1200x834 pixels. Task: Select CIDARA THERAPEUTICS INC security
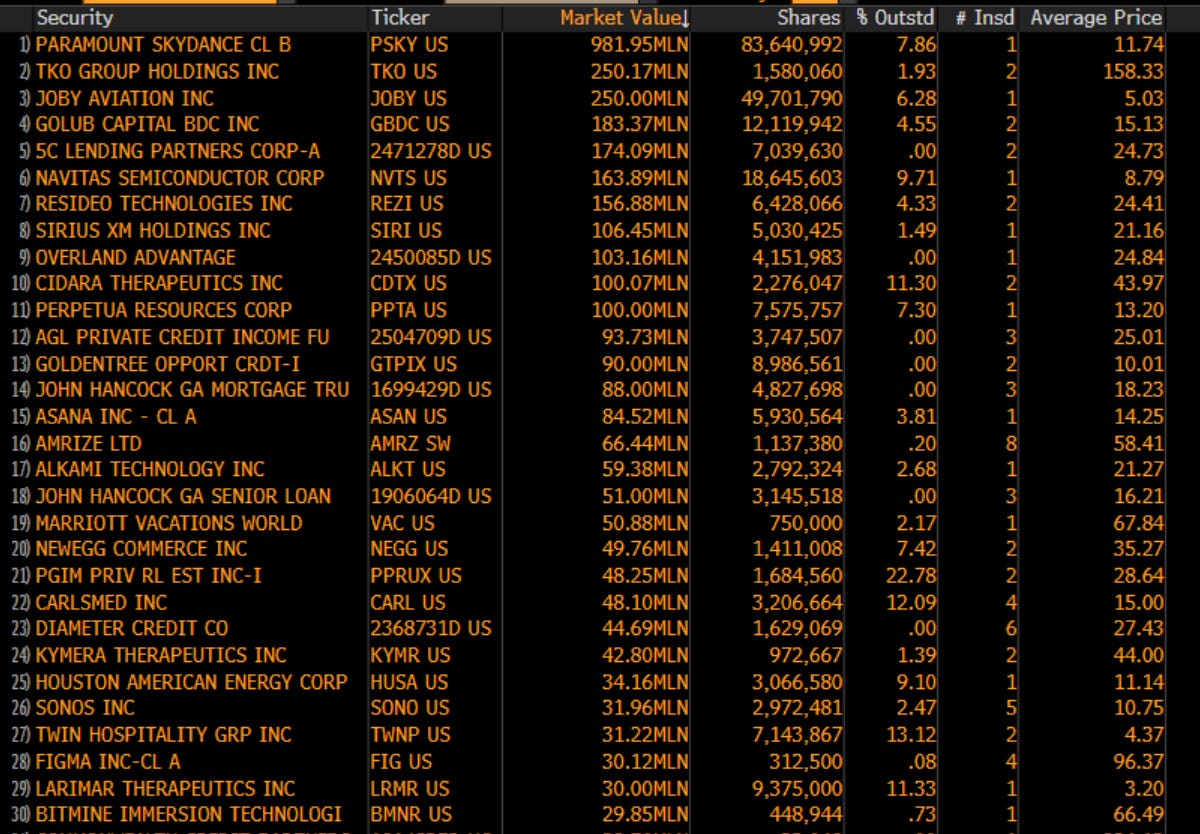point(159,284)
